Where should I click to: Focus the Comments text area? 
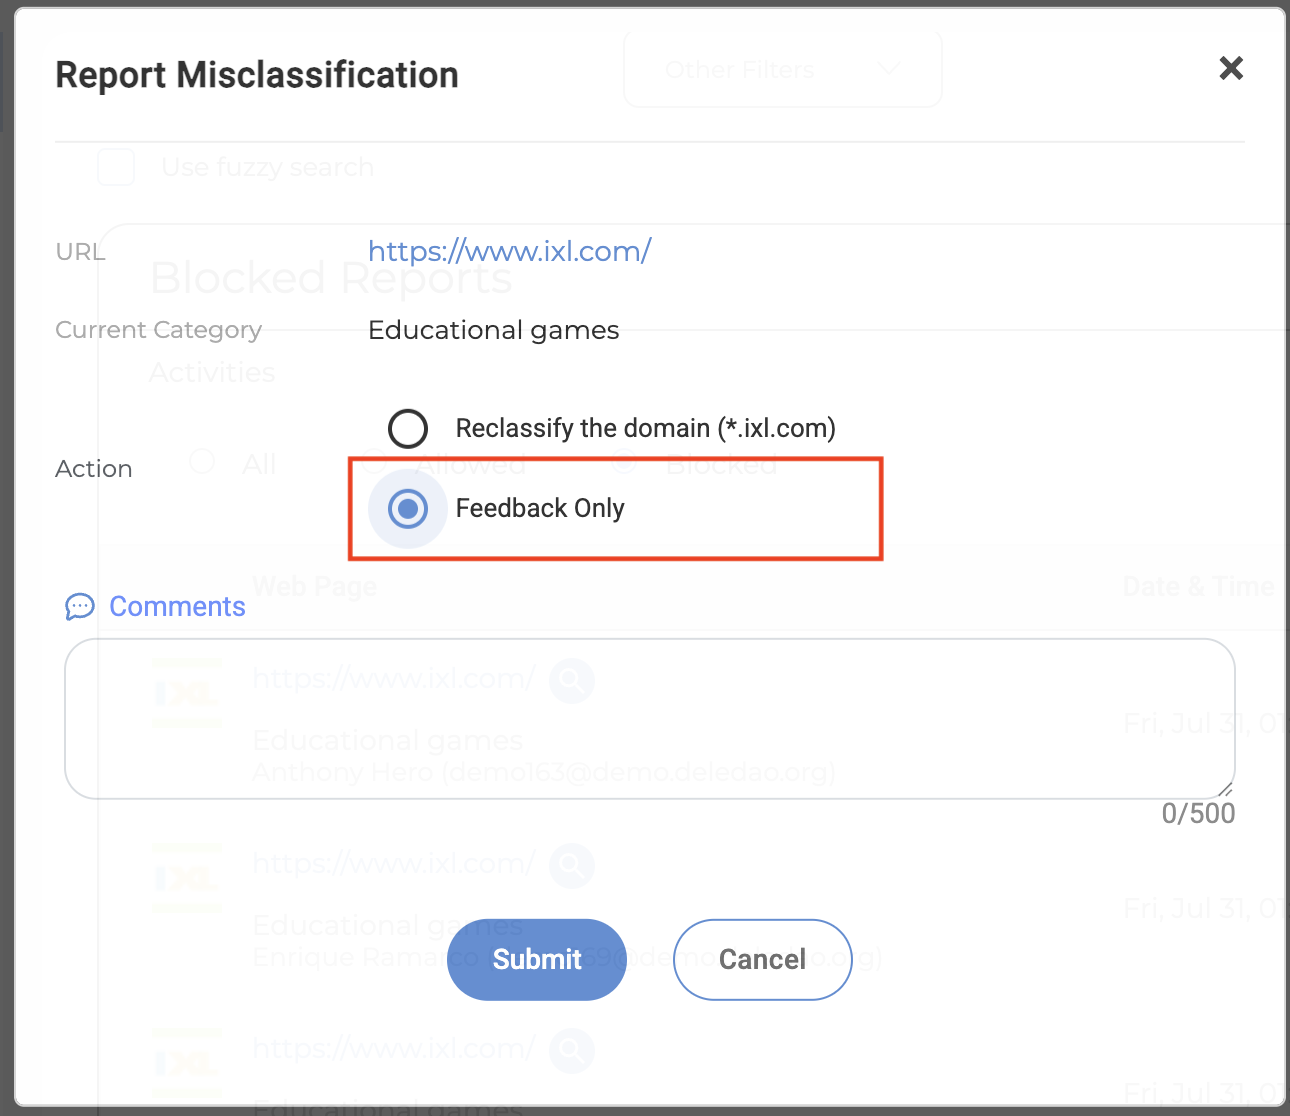[x=650, y=719]
